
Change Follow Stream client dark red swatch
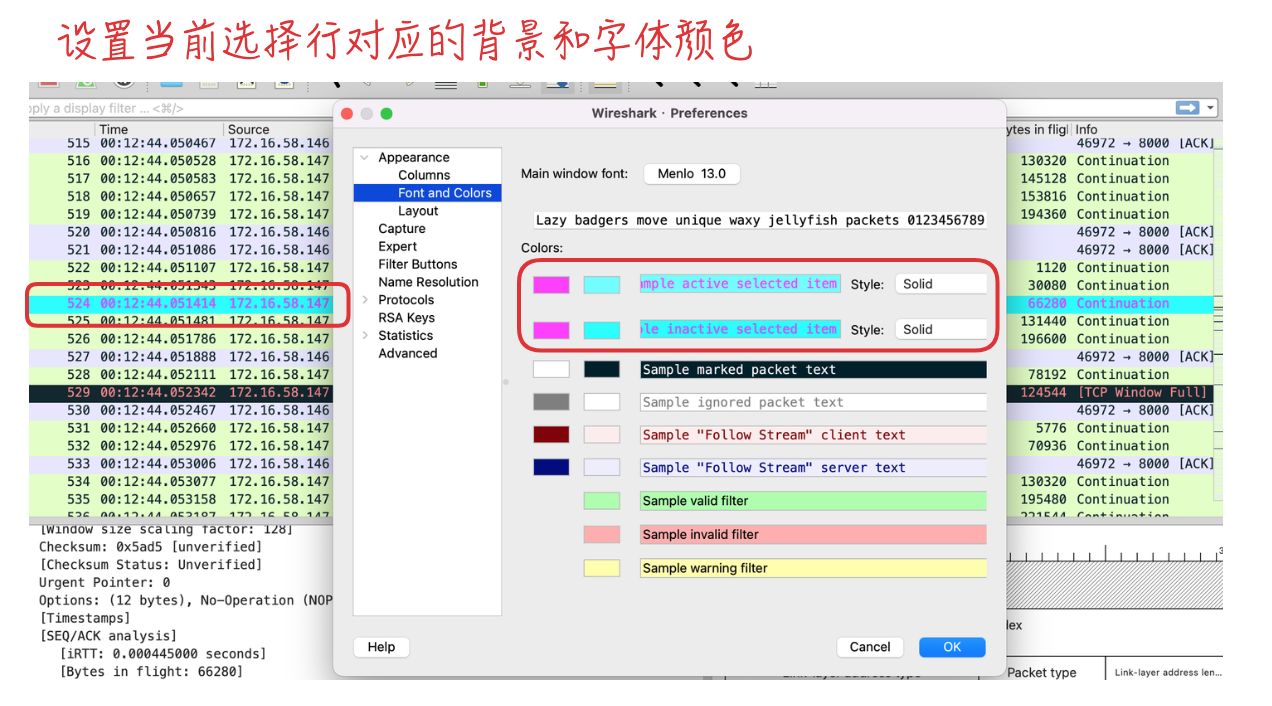[551, 435]
